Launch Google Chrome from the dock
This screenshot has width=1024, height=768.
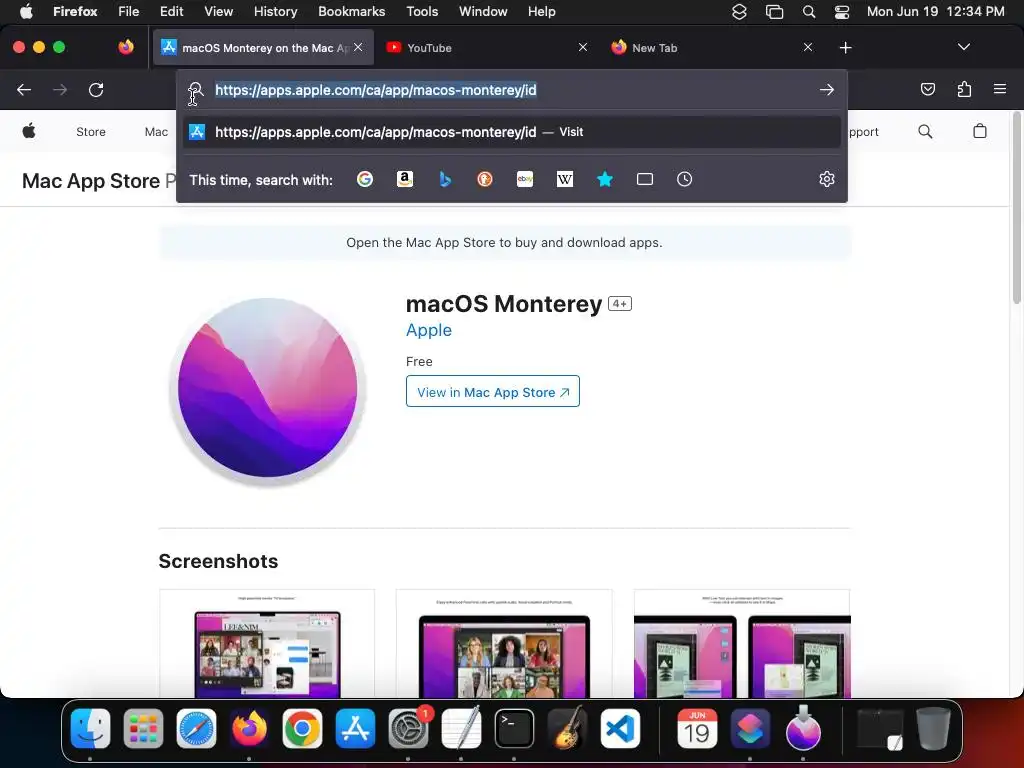(x=302, y=728)
